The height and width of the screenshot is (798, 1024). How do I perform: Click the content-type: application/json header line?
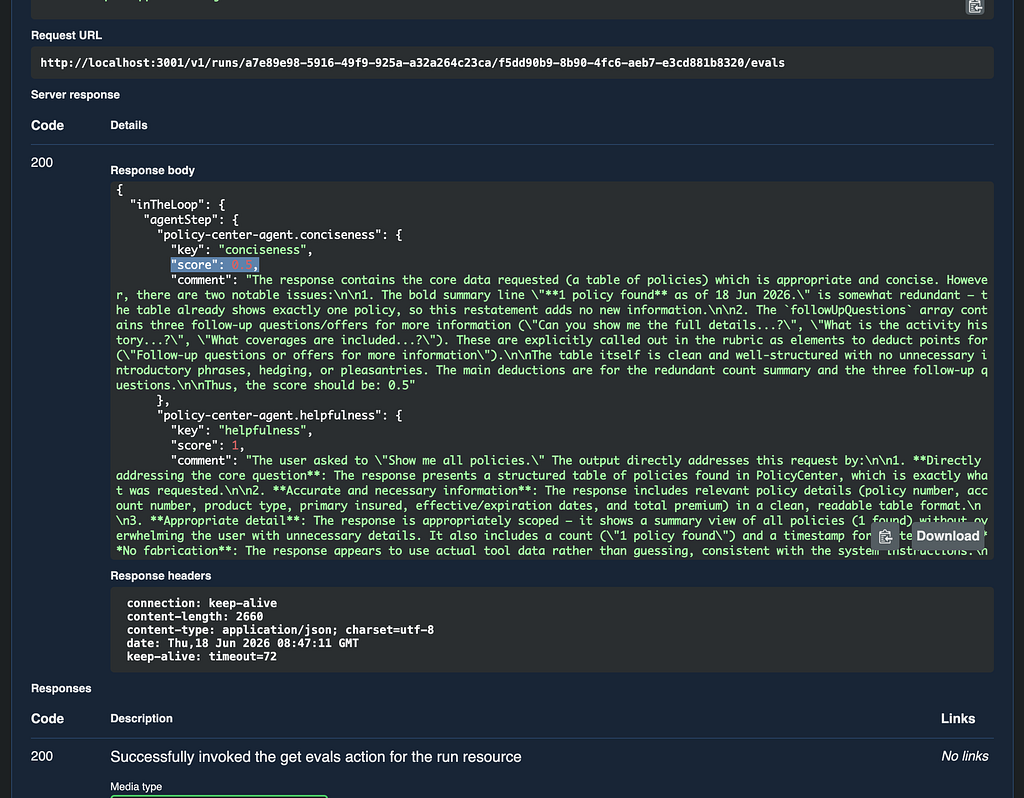pyautogui.click(x=280, y=630)
